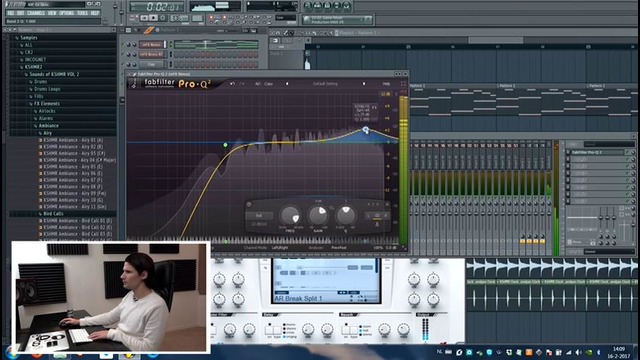The image size is (640, 360).
Task: Click the Q knob in Pro-Q 2
Action: pos(346,215)
